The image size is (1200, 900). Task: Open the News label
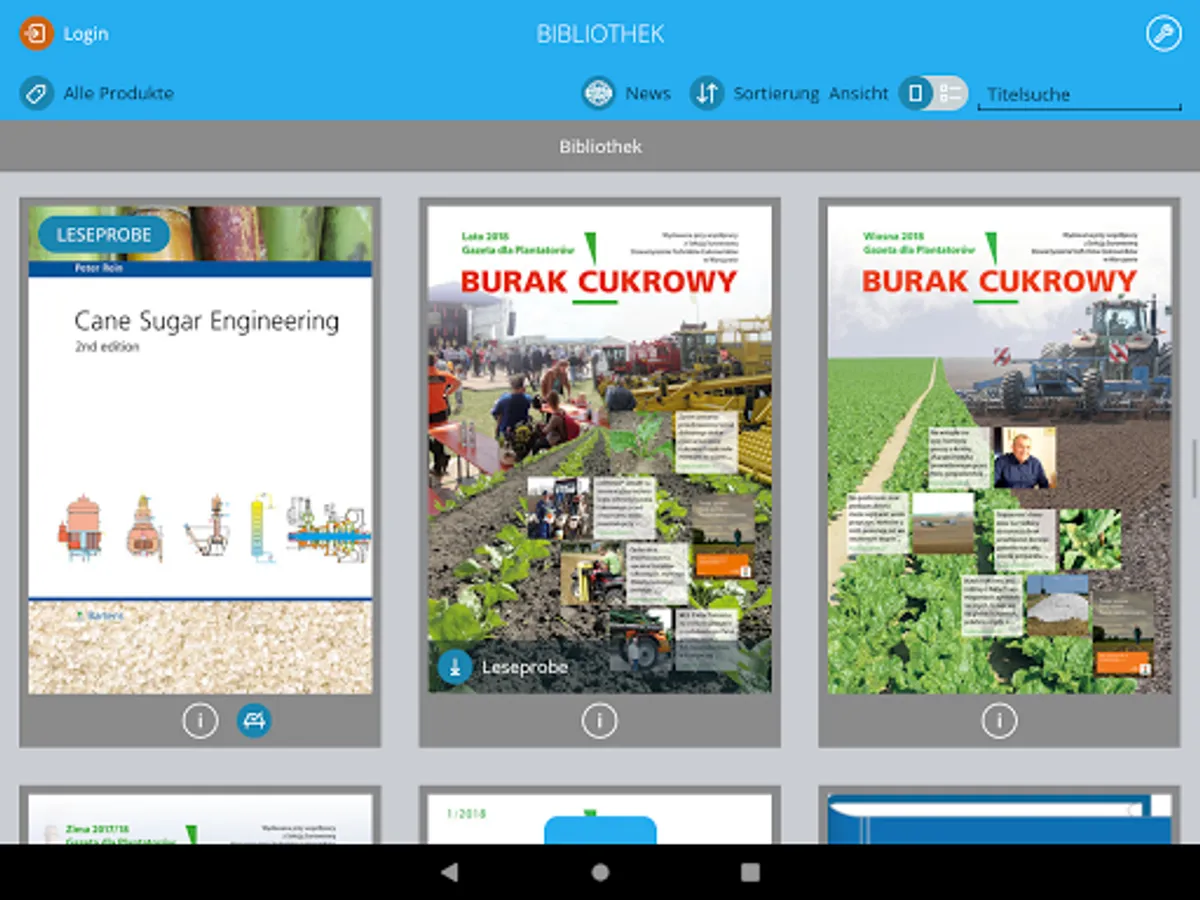(648, 94)
